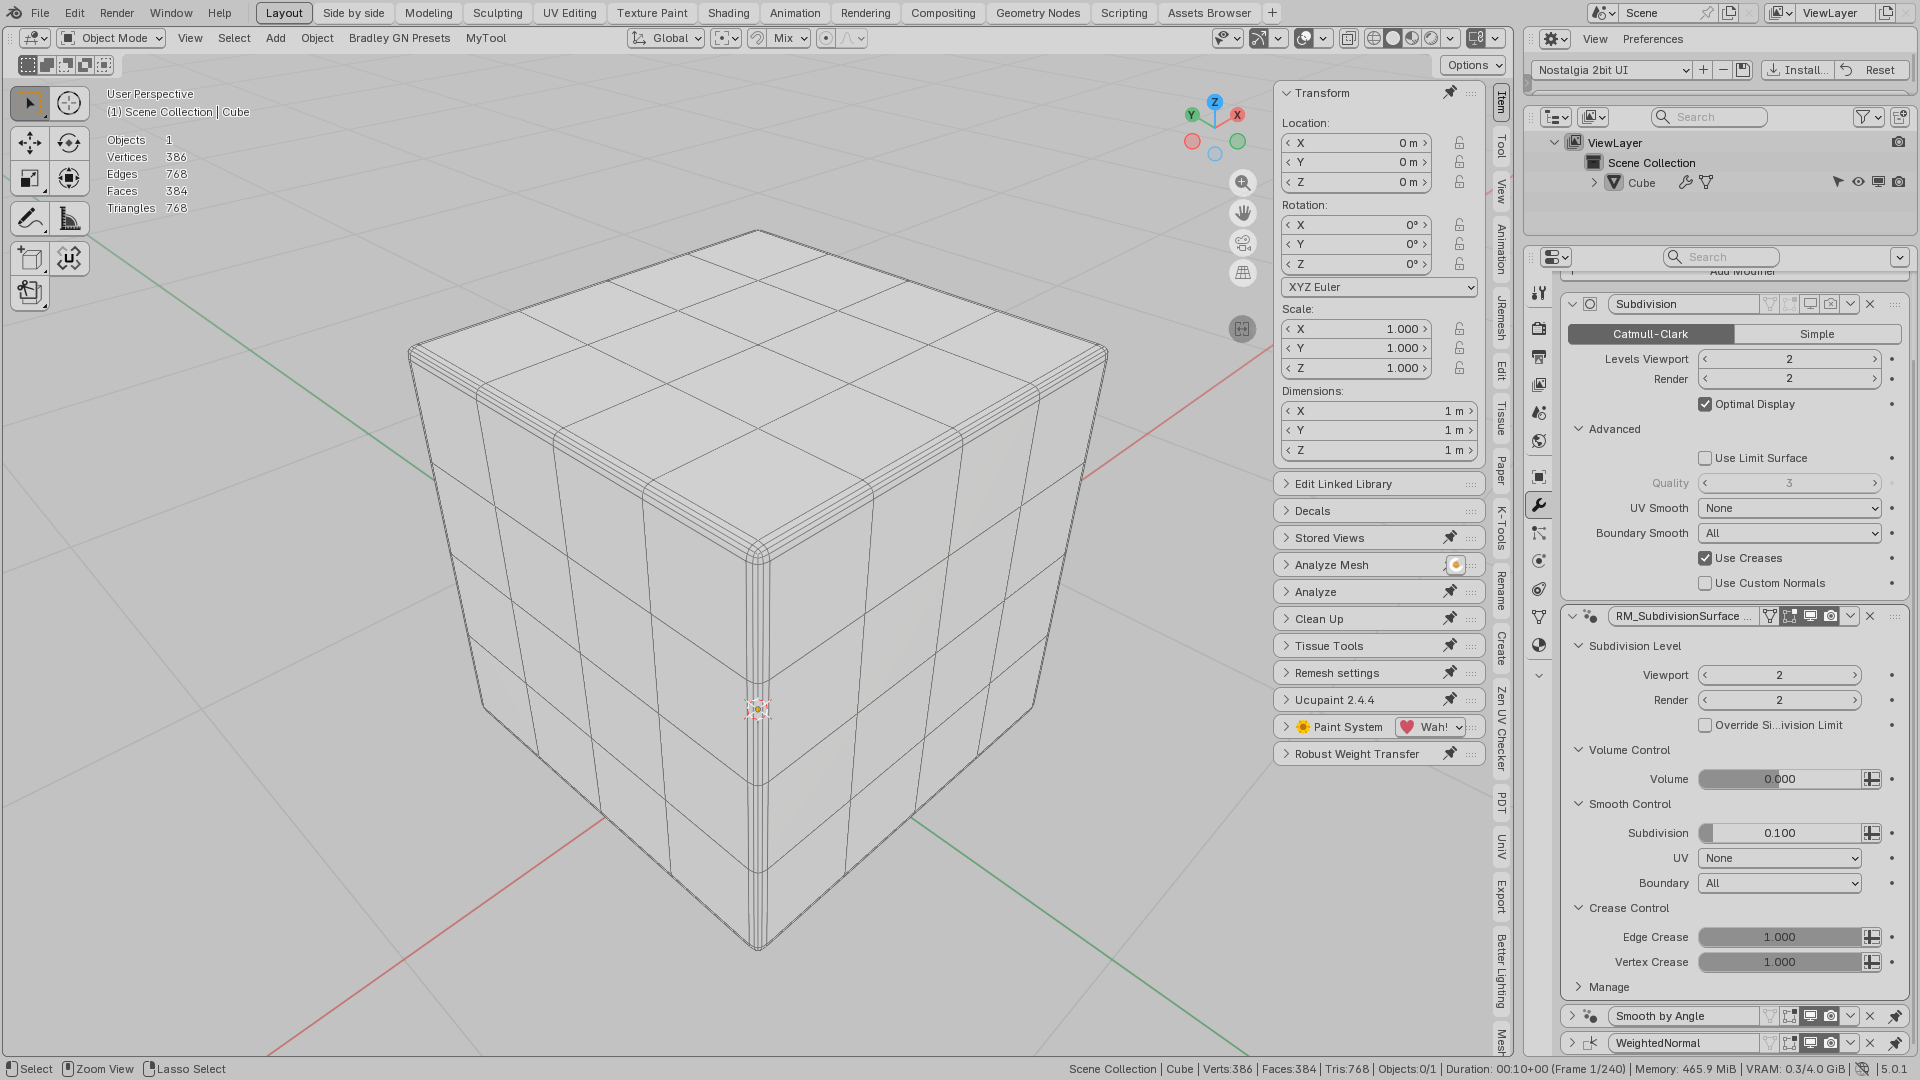Toggle Override Subdivision Limit checkbox
Image resolution: width=1920 pixels, height=1080 pixels.
click(1705, 725)
